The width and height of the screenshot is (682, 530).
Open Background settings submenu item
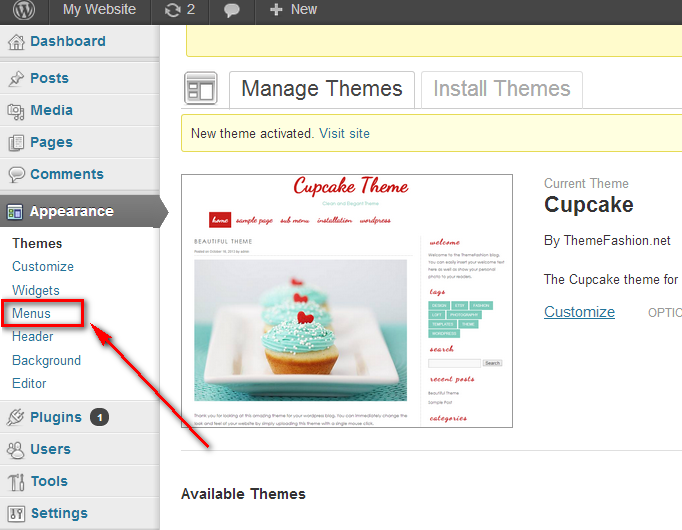coord(47,360)
